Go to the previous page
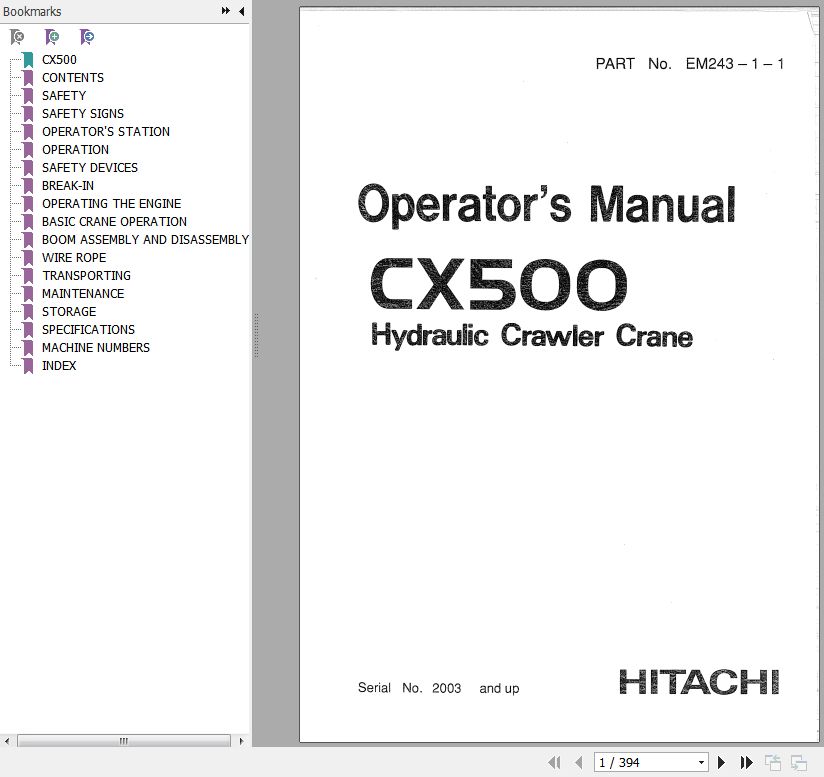This screenshot has height=777, width=824. 578,762
